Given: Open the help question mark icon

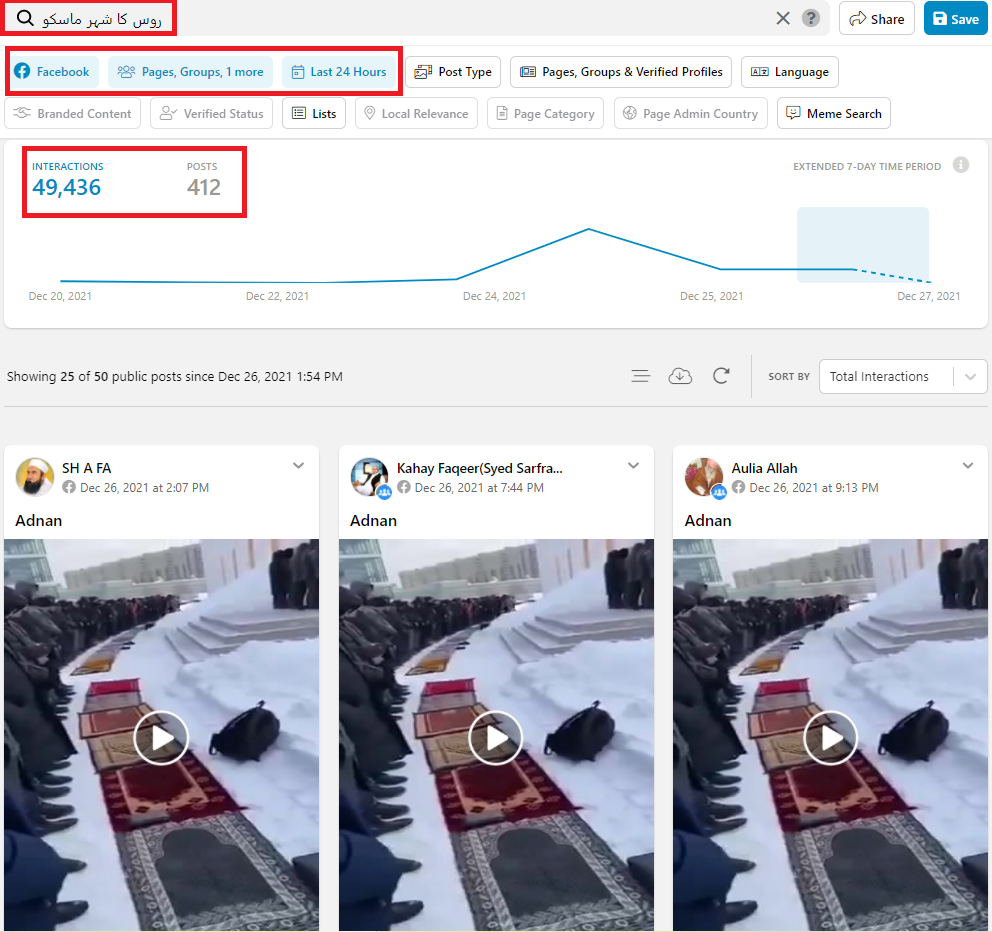Looking at the screenshot, I should pyautogui.click(x=811, y=18).
